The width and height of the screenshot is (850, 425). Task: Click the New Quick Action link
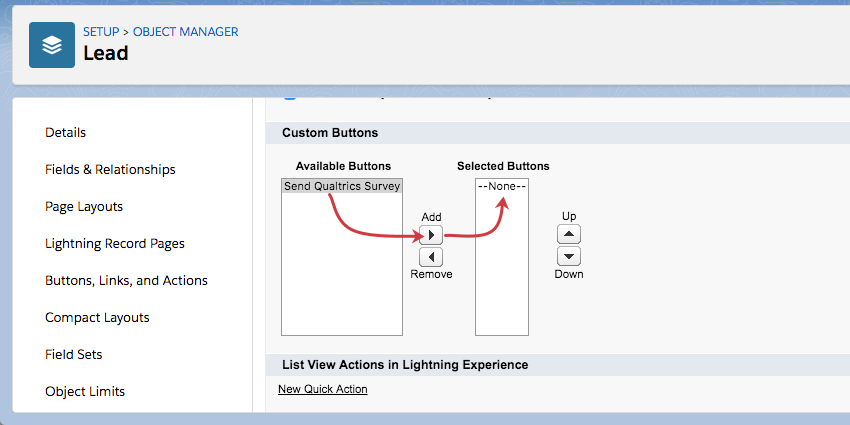[323, 389]
